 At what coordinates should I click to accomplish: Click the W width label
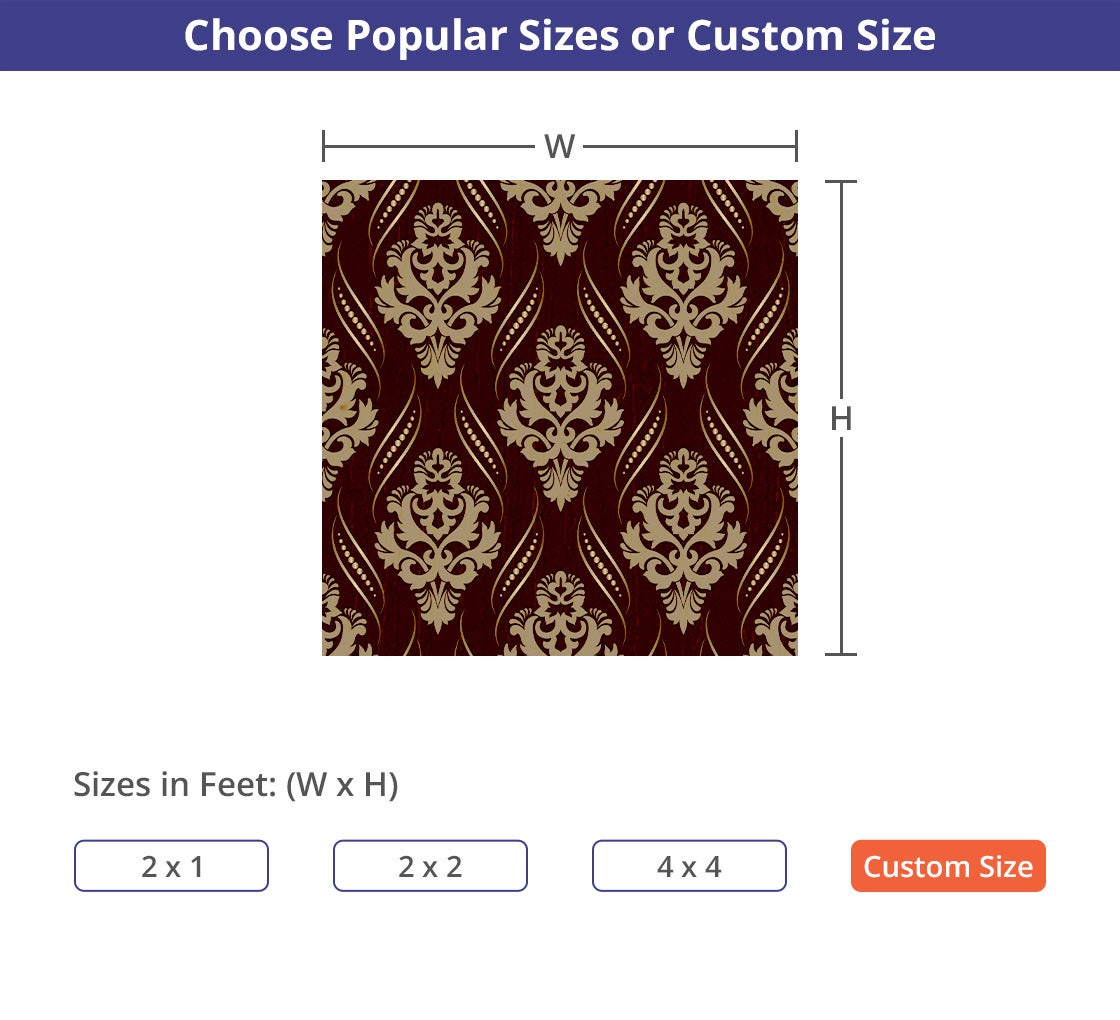pyautogui.click(x=559, y=147)
